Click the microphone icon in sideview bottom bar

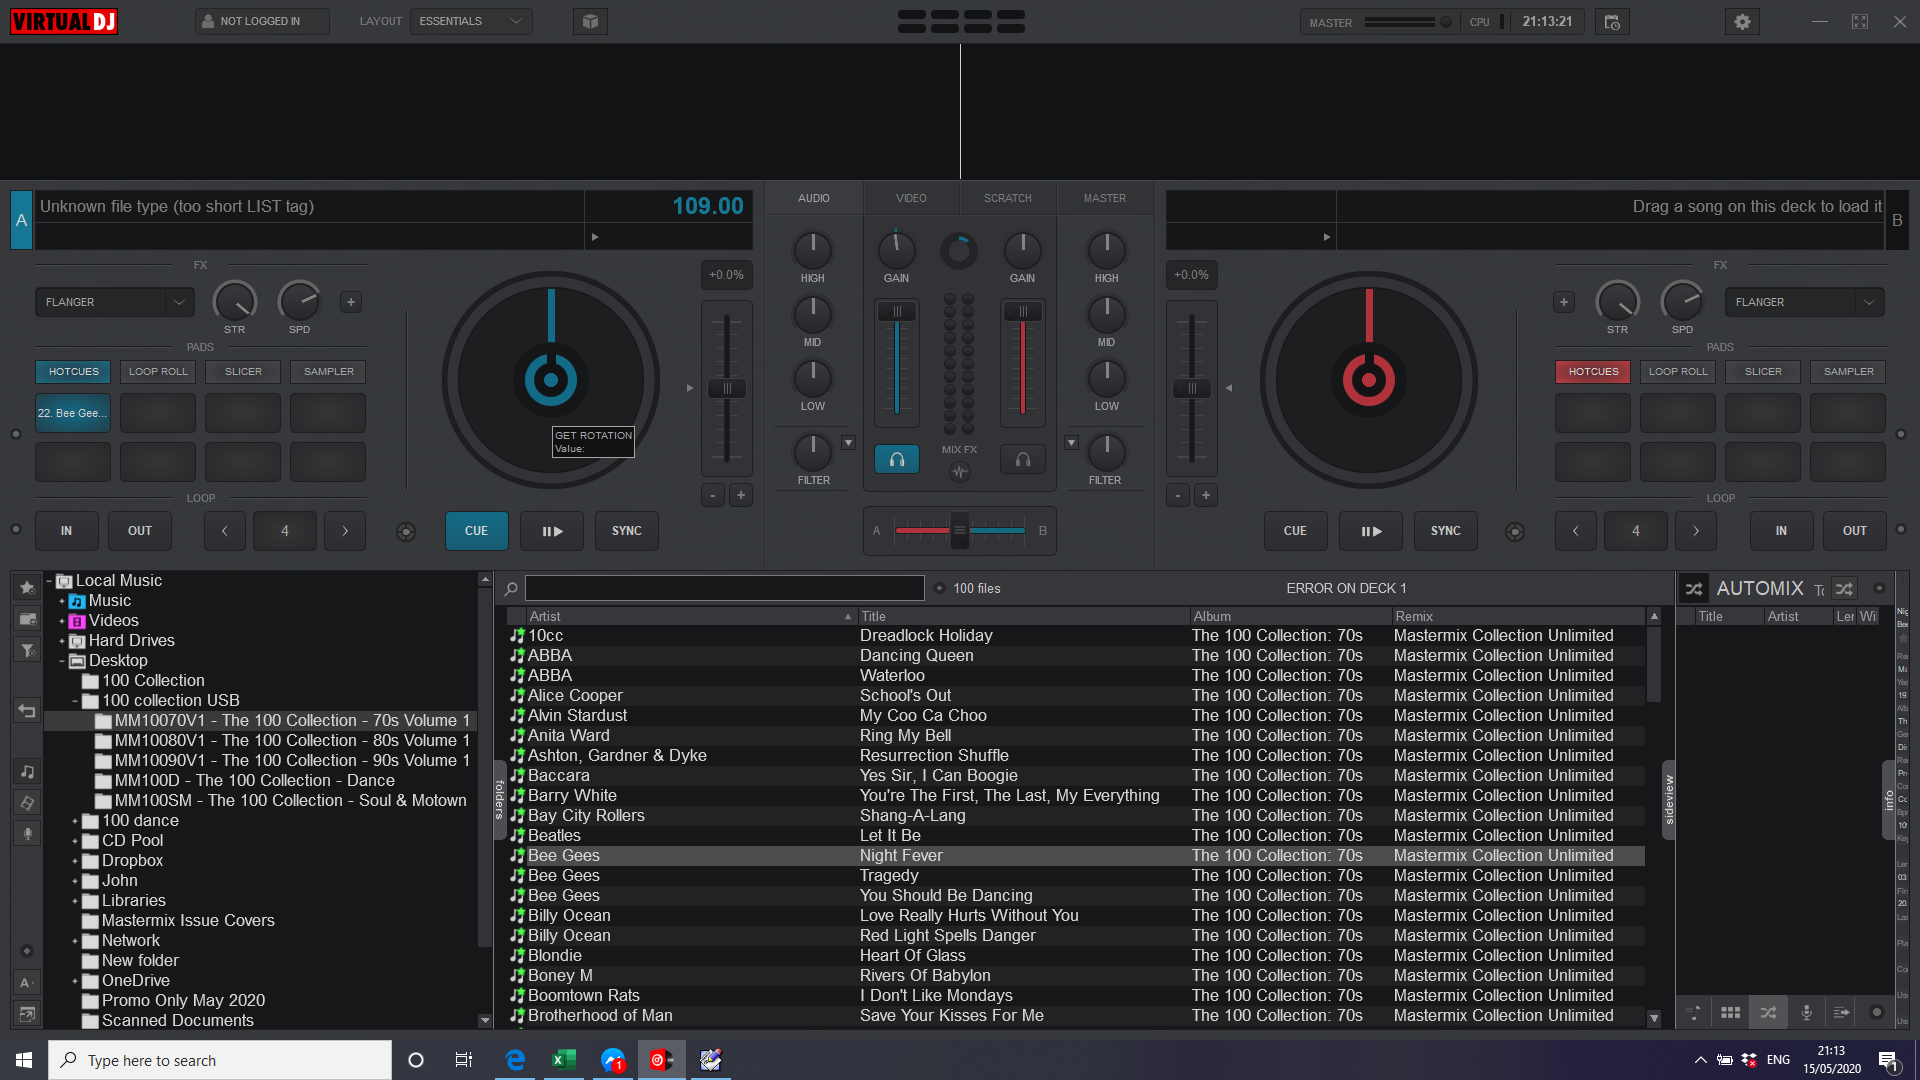click(1806, 1012)
